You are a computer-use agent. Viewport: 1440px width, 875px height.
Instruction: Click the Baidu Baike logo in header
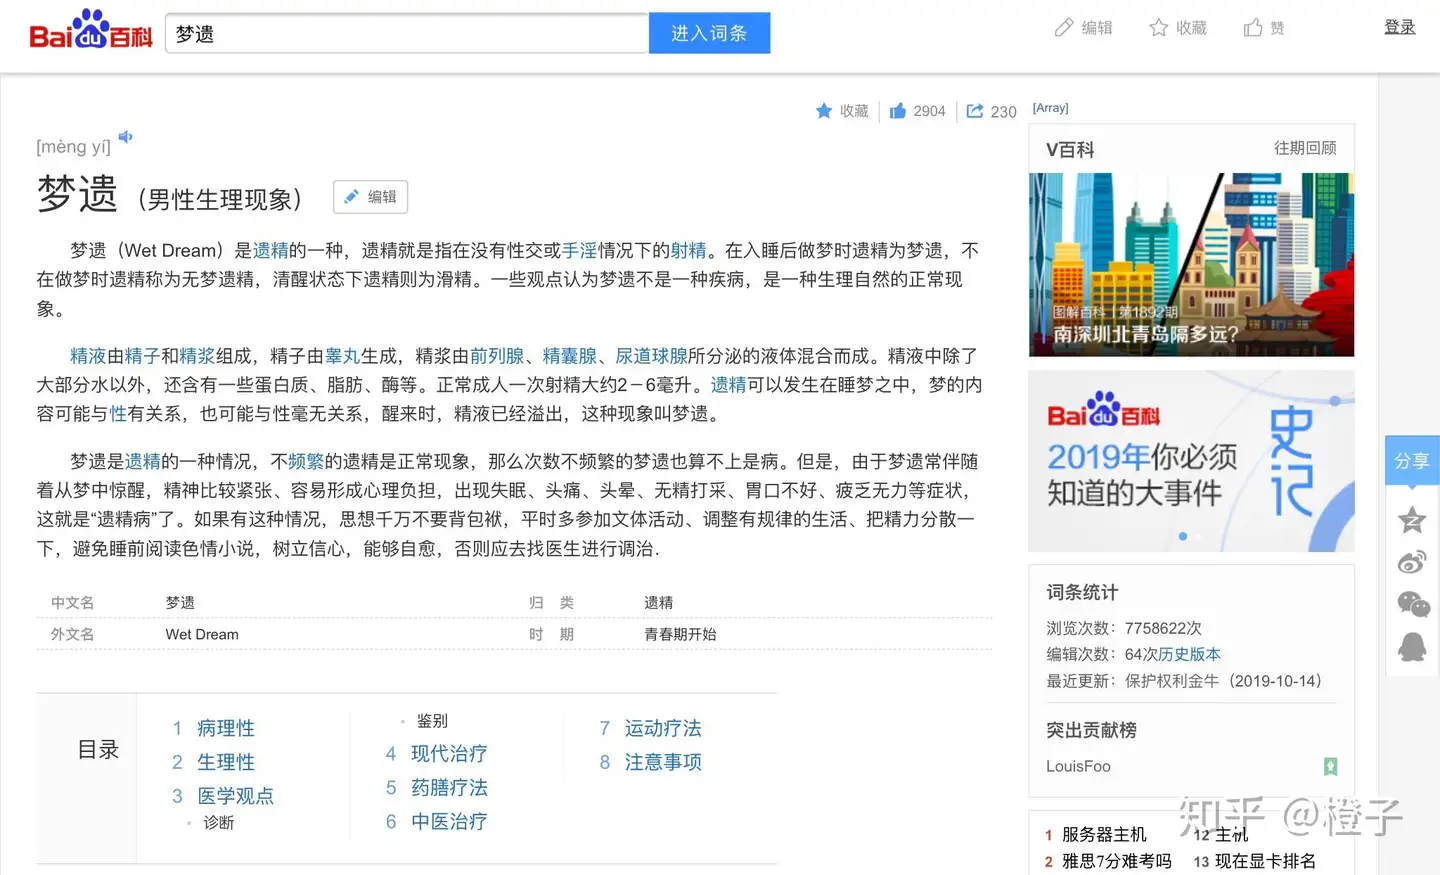pyautogui.click(x=91, y=31)
